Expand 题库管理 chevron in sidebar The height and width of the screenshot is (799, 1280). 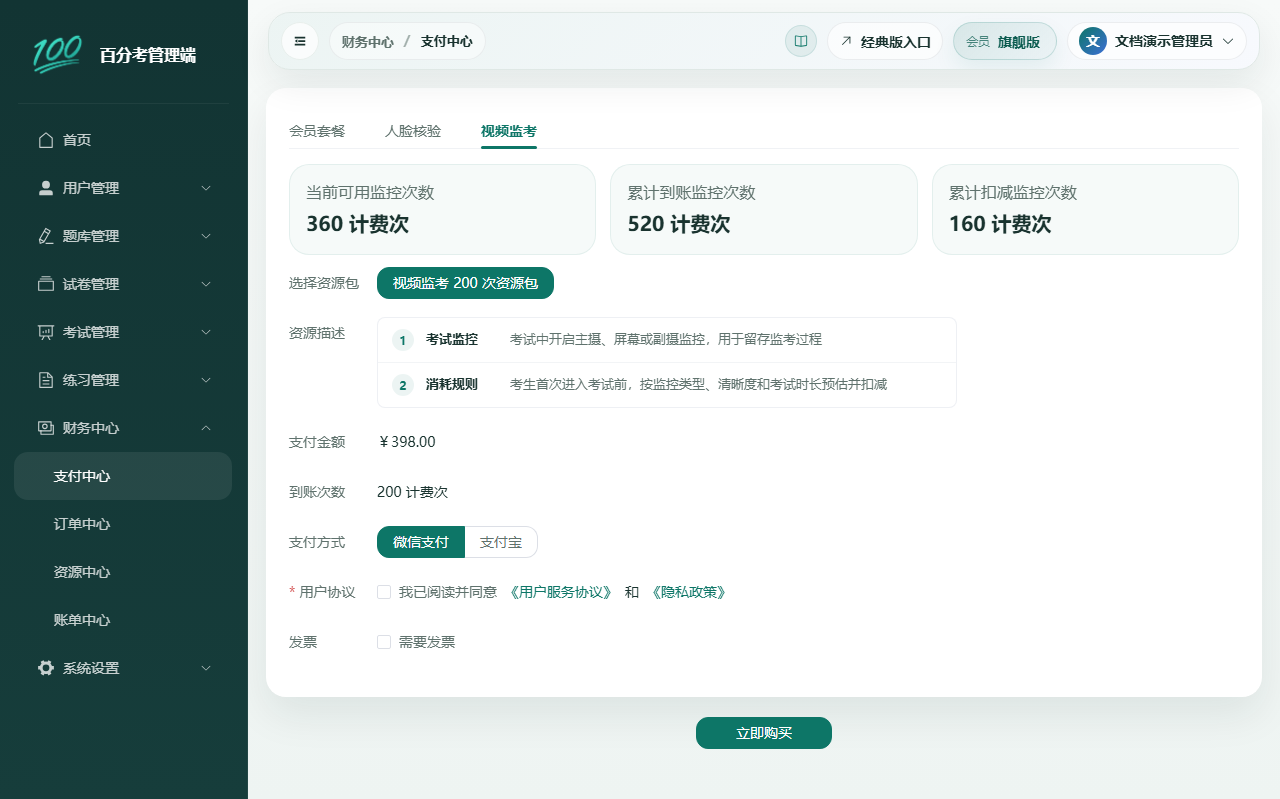(x=206, y=236)
